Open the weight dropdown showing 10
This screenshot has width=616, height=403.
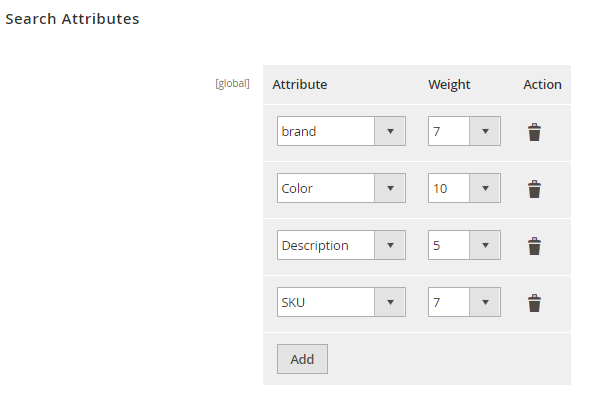[464, 188]
